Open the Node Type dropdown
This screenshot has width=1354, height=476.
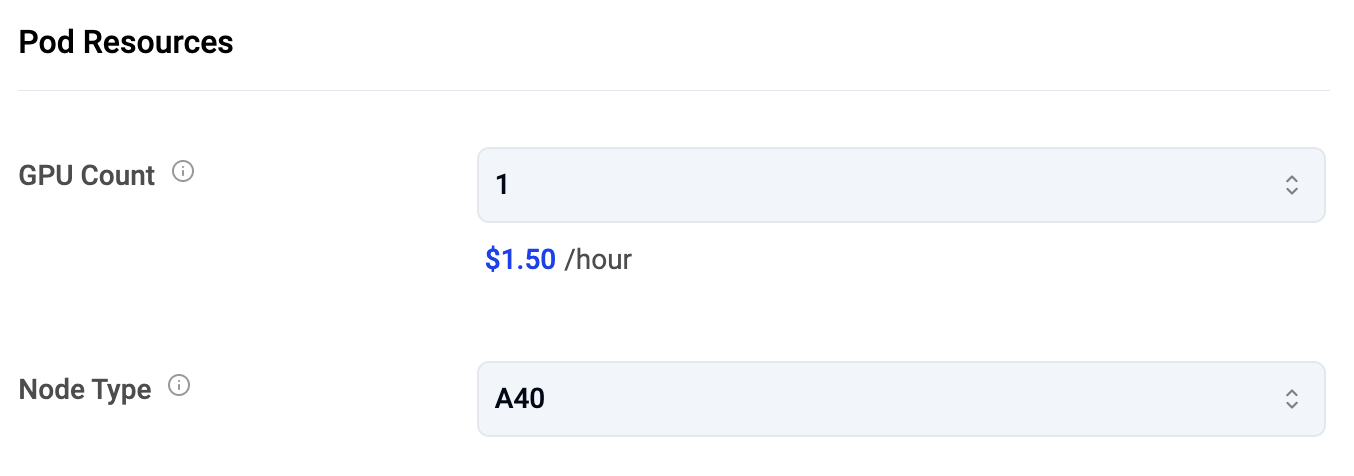(x=900, y=399)
